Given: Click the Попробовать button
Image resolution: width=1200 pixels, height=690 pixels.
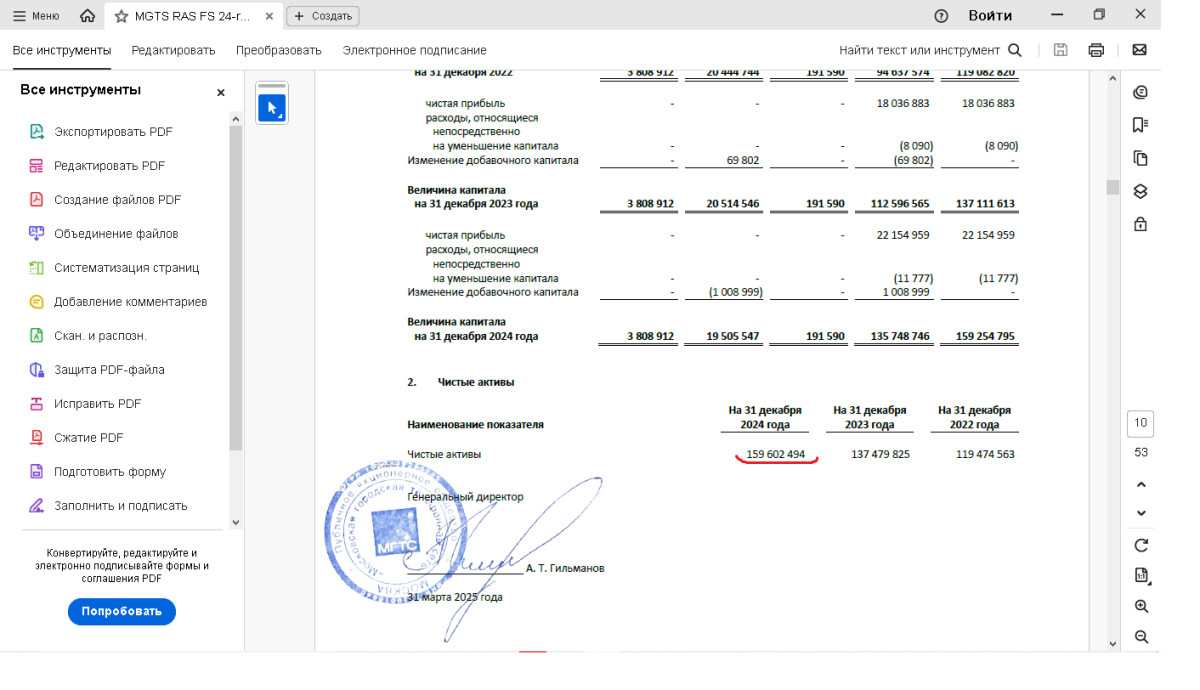Looking at the screenshot, I should 122,611.
